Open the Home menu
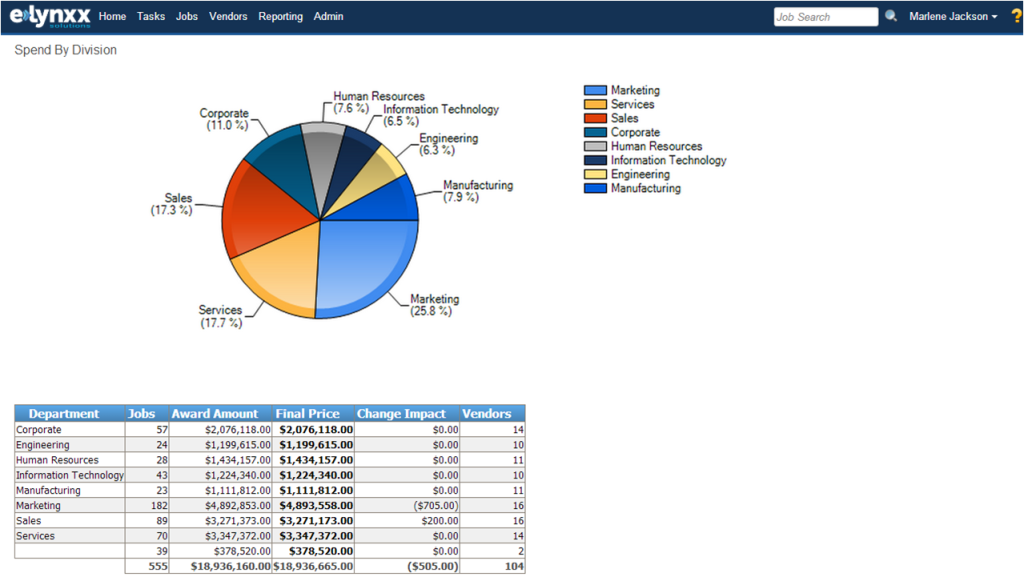This screenshot has height=577, width=1024. pos(112,16)
